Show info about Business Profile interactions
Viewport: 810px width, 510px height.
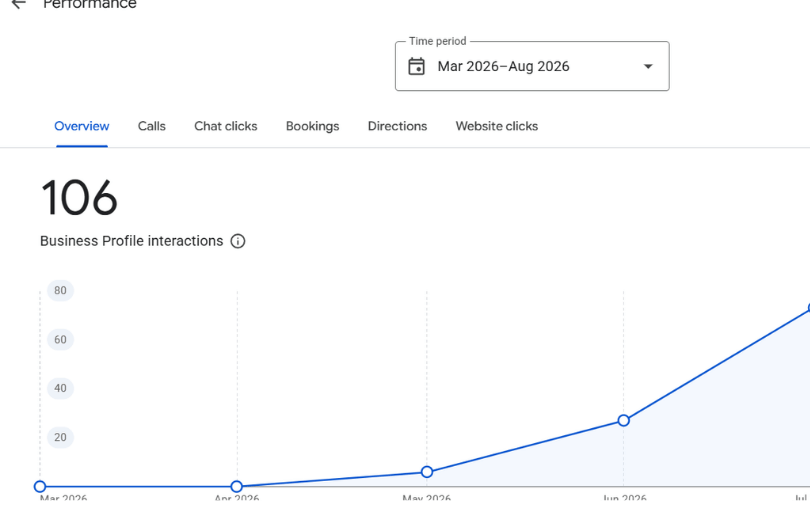(x=238, y=241)
